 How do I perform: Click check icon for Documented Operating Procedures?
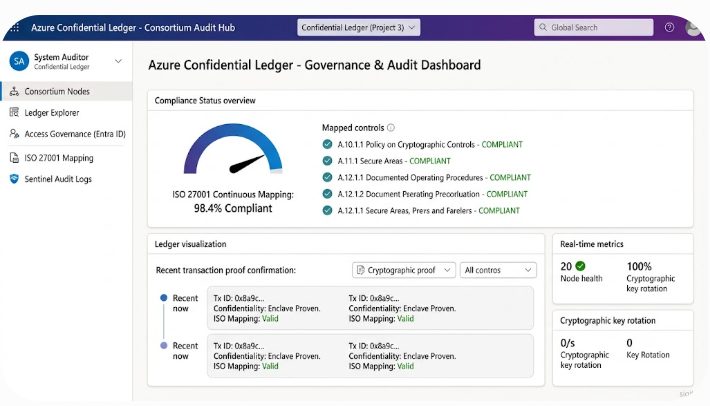tap(327, 177)
